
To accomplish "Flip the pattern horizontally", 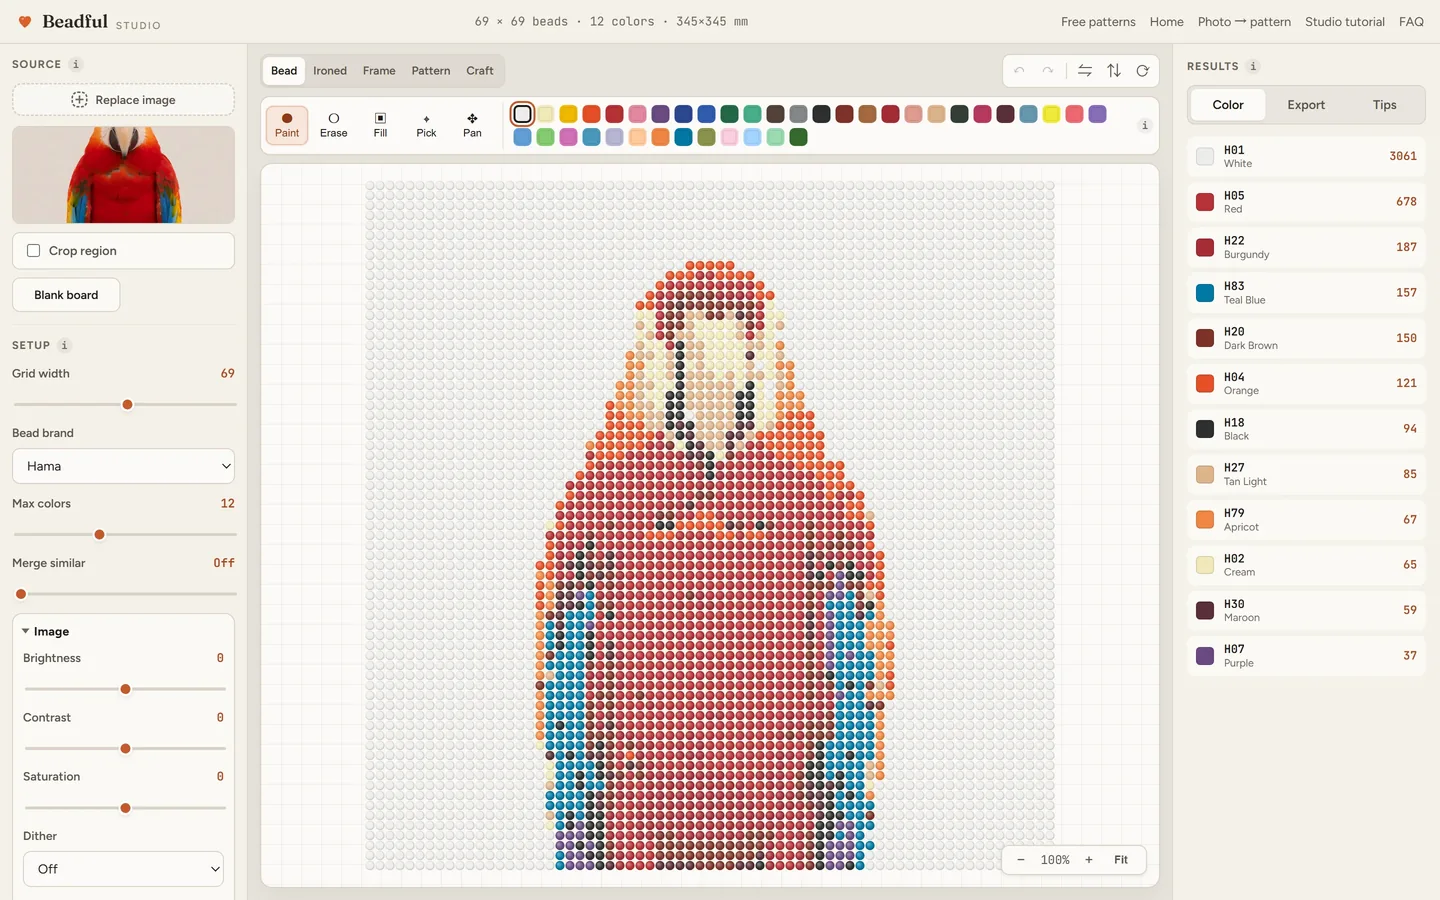I will pos(1085,71).
